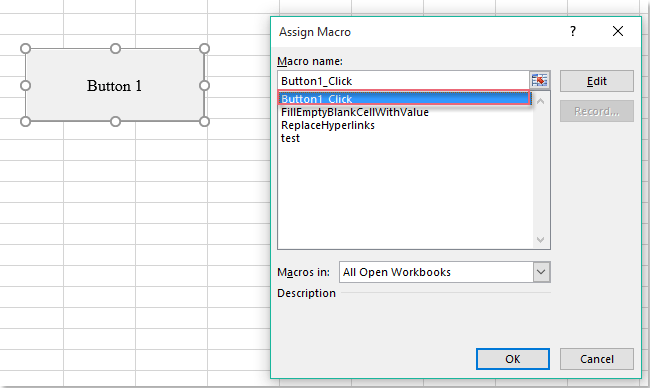Image resolution: width=650 pixels, height=388 pixels.
Task: Click the collapse dialog range selector icon
Action: point(539,80)
